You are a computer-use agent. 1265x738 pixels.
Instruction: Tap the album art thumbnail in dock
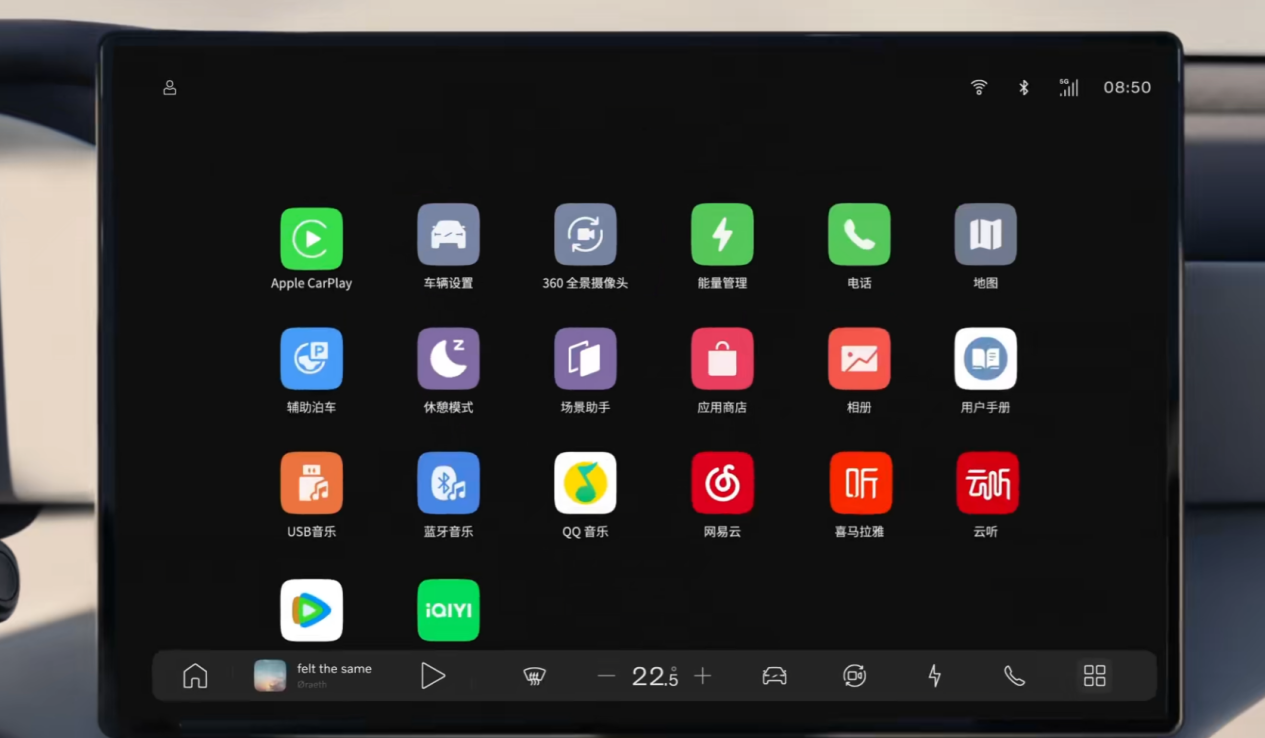click(x=270, y=676)
